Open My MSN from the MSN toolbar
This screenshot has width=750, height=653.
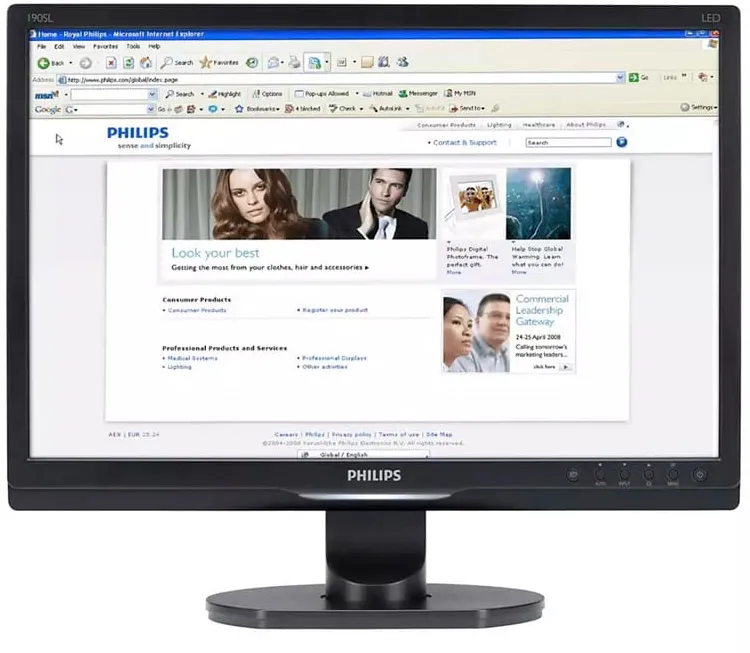460,93
